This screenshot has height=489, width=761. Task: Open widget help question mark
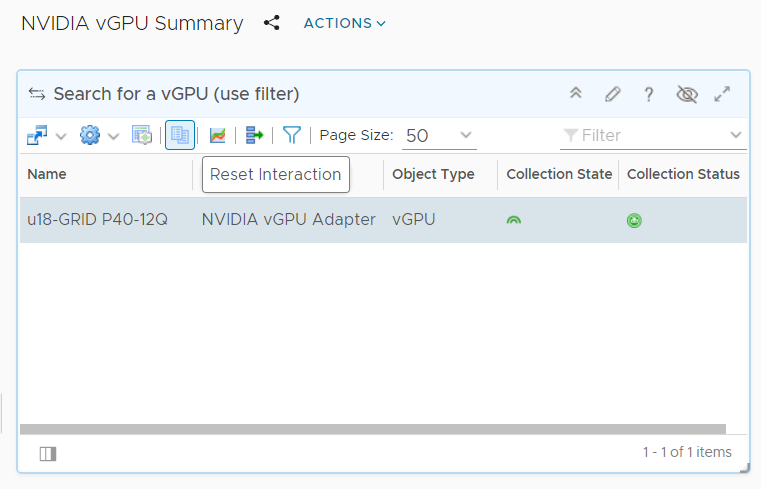649,94
